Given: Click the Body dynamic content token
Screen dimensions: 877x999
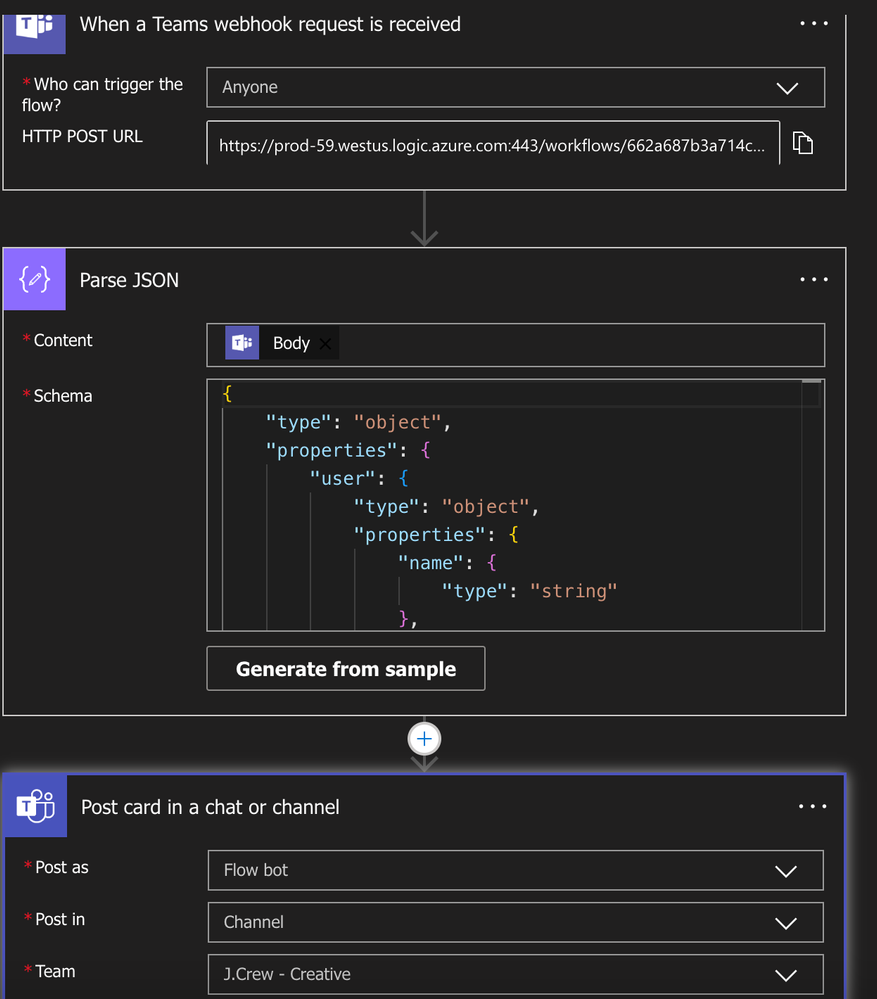Looking at the screenshot, I should 282,343.
